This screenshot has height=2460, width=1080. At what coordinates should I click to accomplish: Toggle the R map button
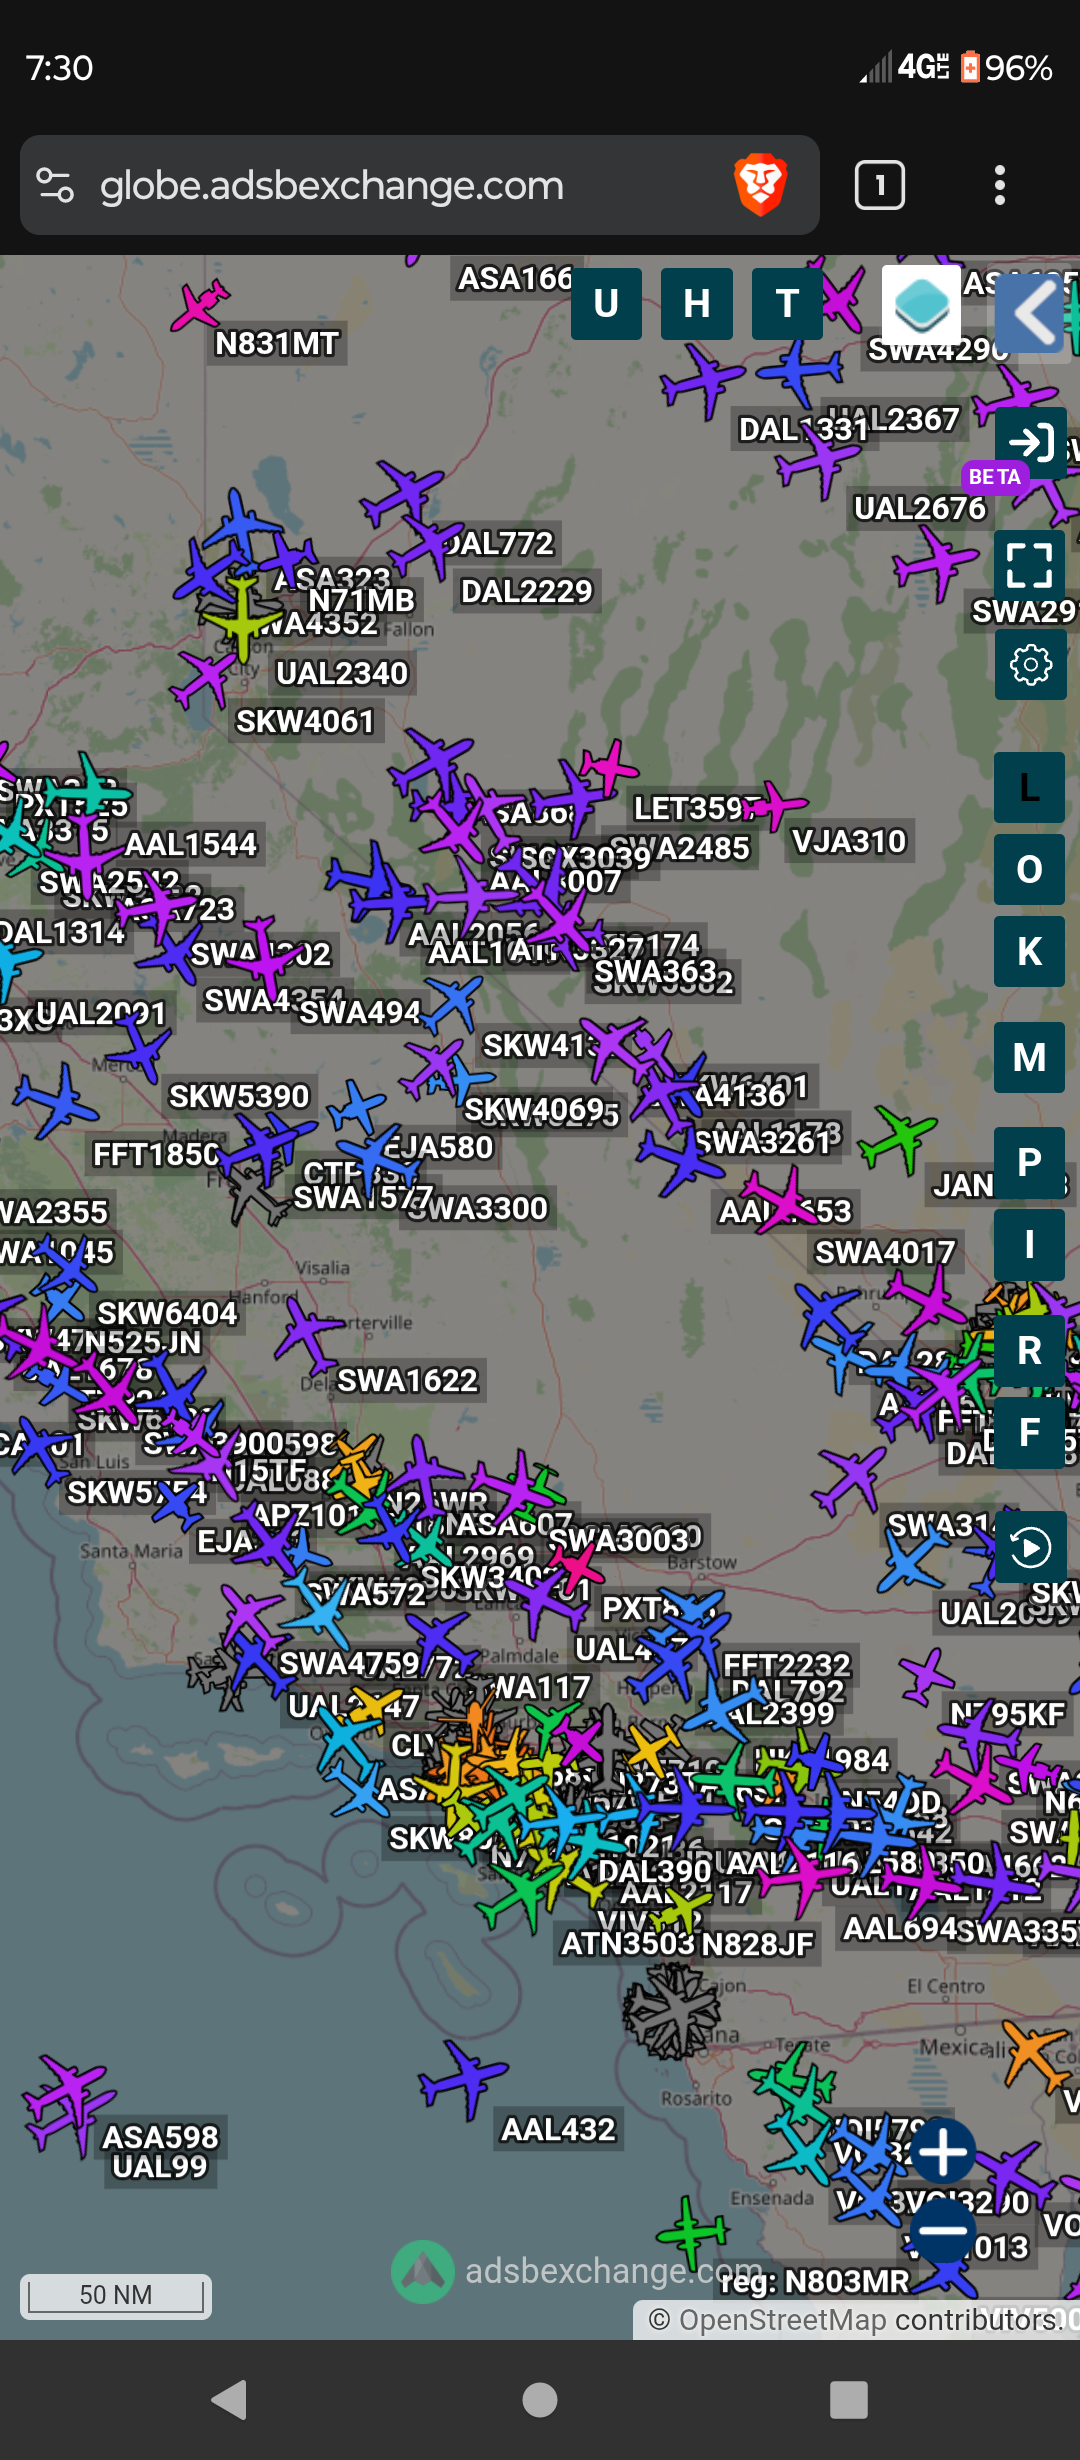pos(1029,1351)
